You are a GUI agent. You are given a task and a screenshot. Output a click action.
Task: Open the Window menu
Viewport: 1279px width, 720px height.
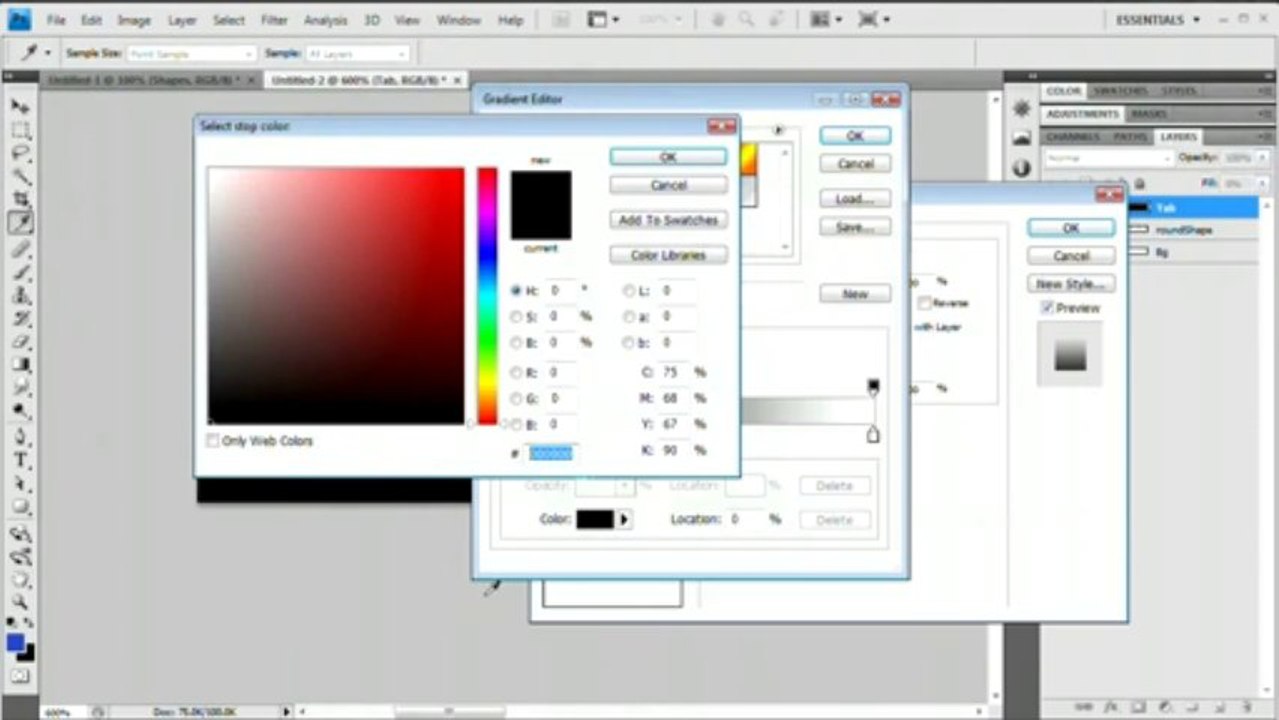pos(459,20)
